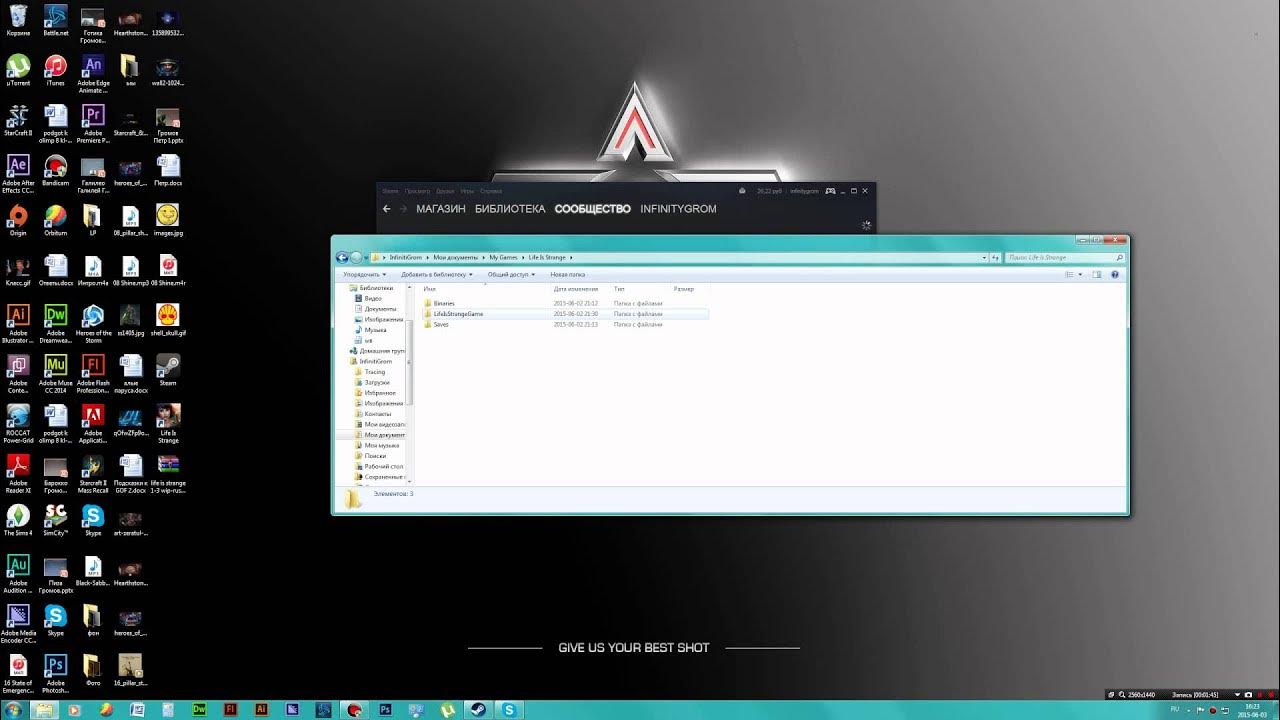The image size is (1280, 720).
Task: Select Adobe Premiere Pro desktop shortcut
Action: pos(93,124)
